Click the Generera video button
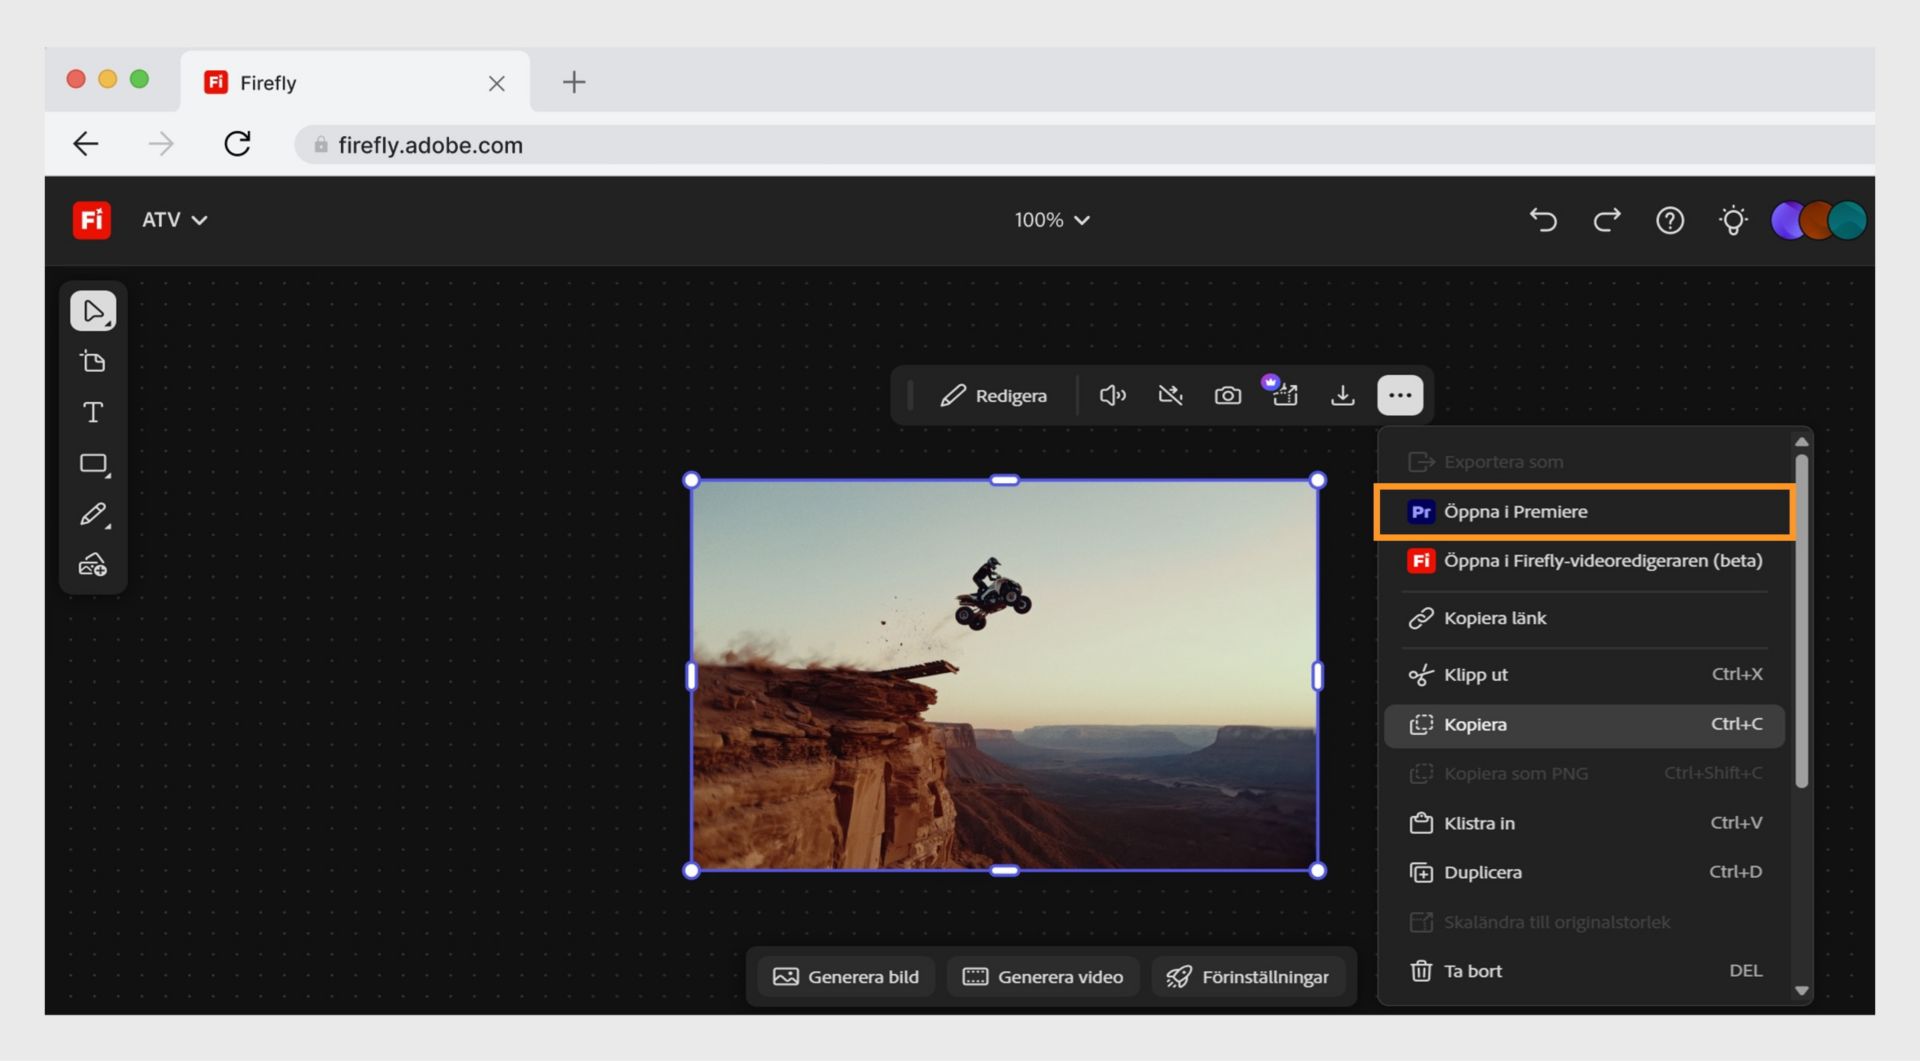Screen dimensions: 1920x1061 (1043, 977)
